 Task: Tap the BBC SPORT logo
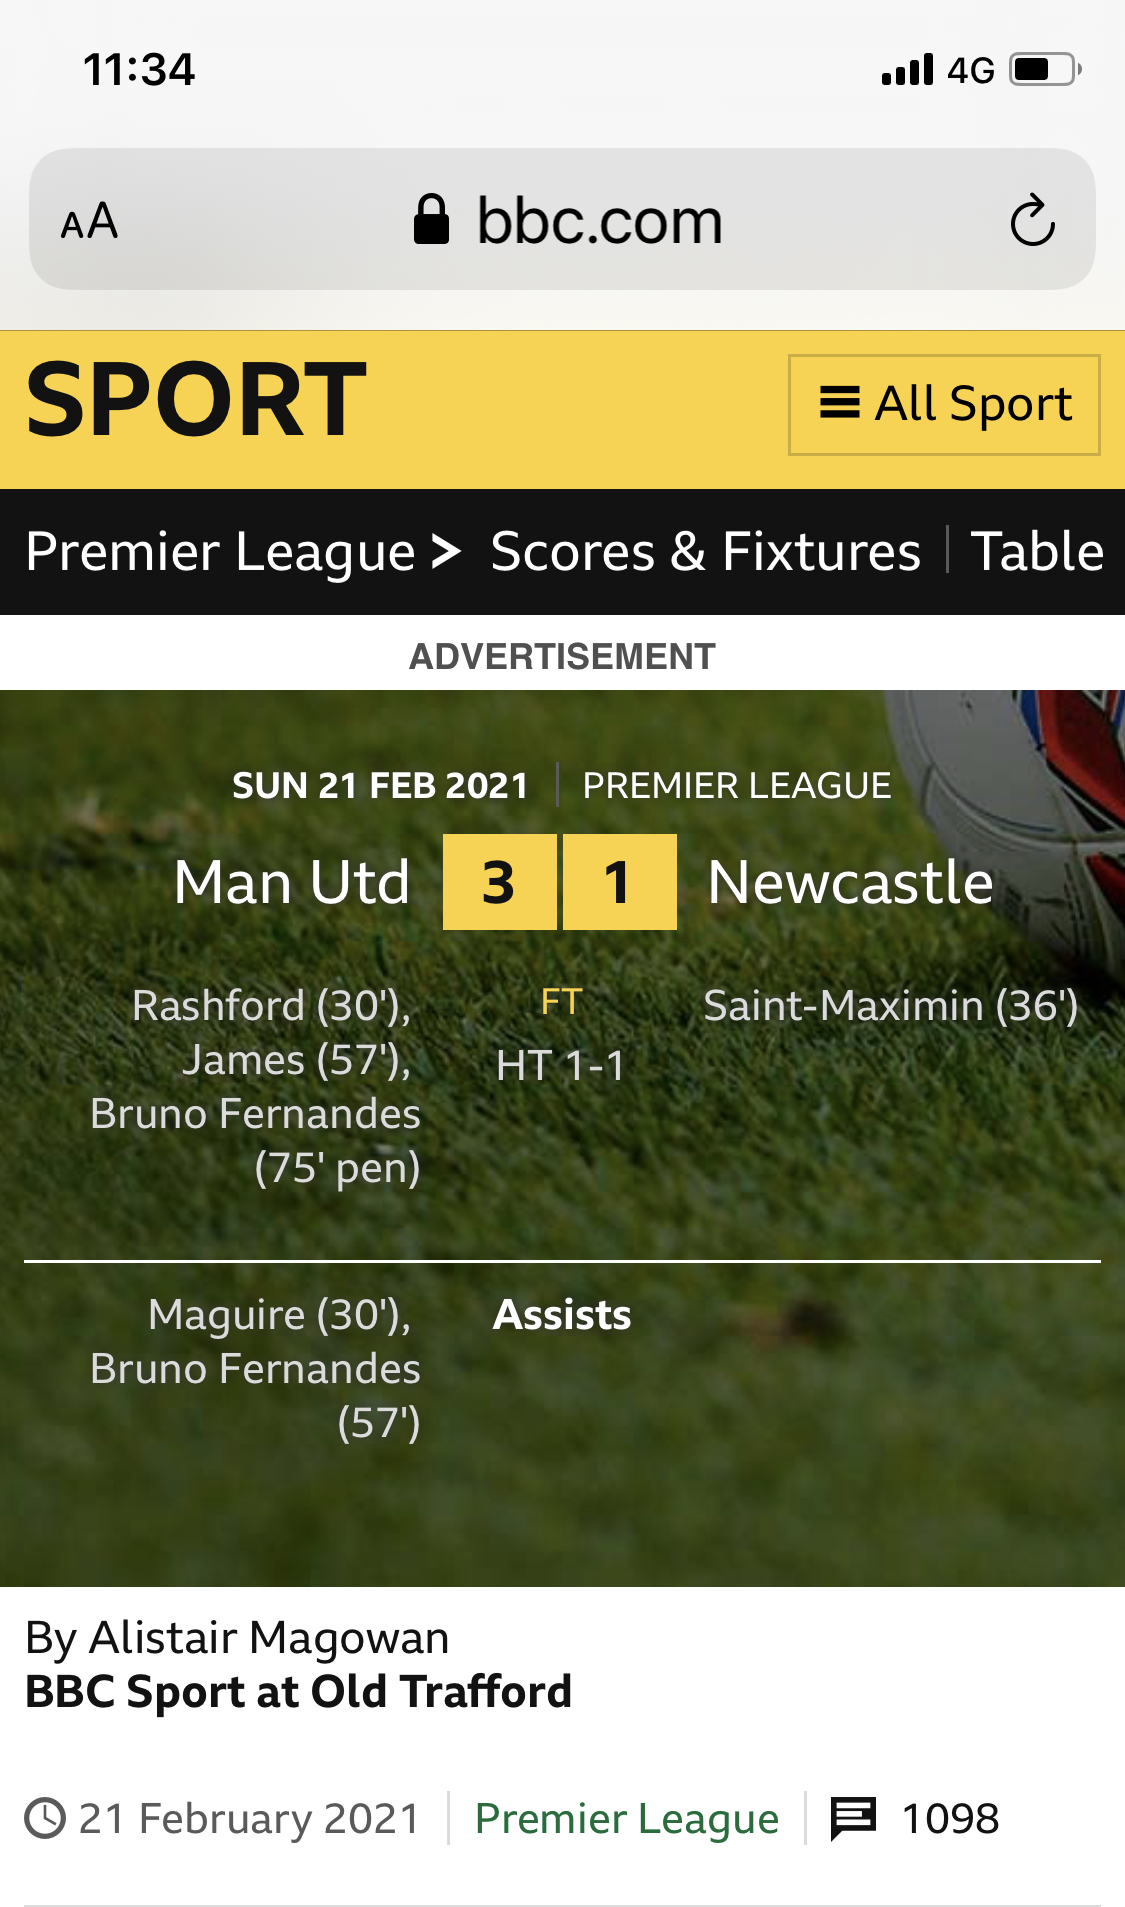click(196, 401)
